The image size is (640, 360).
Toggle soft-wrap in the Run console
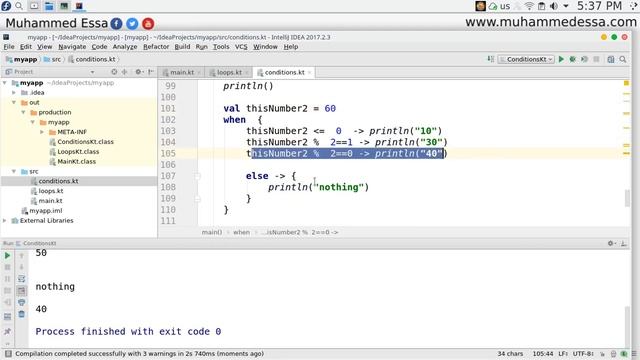click(x=22, y=279)
